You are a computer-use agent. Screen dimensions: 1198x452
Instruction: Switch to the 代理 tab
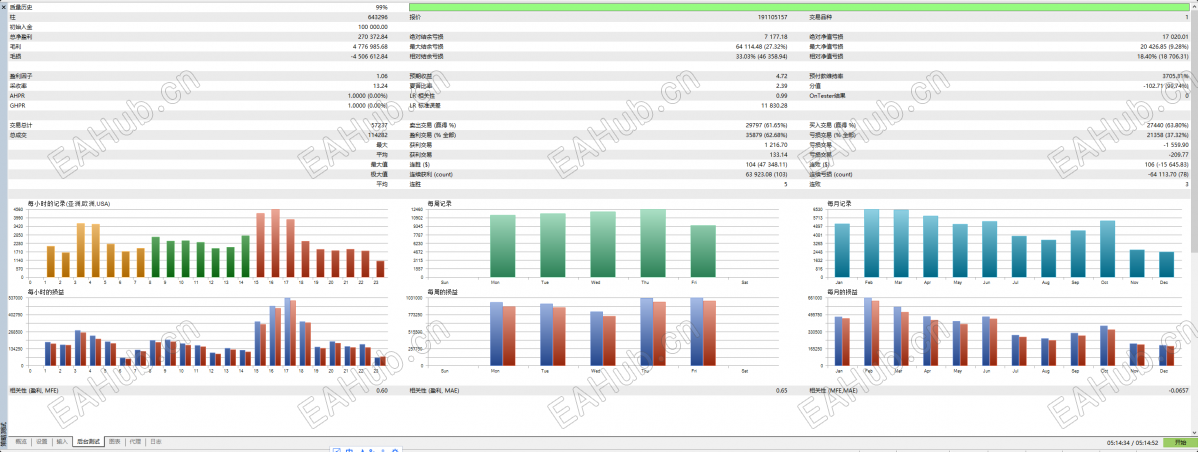pos(134,441)
